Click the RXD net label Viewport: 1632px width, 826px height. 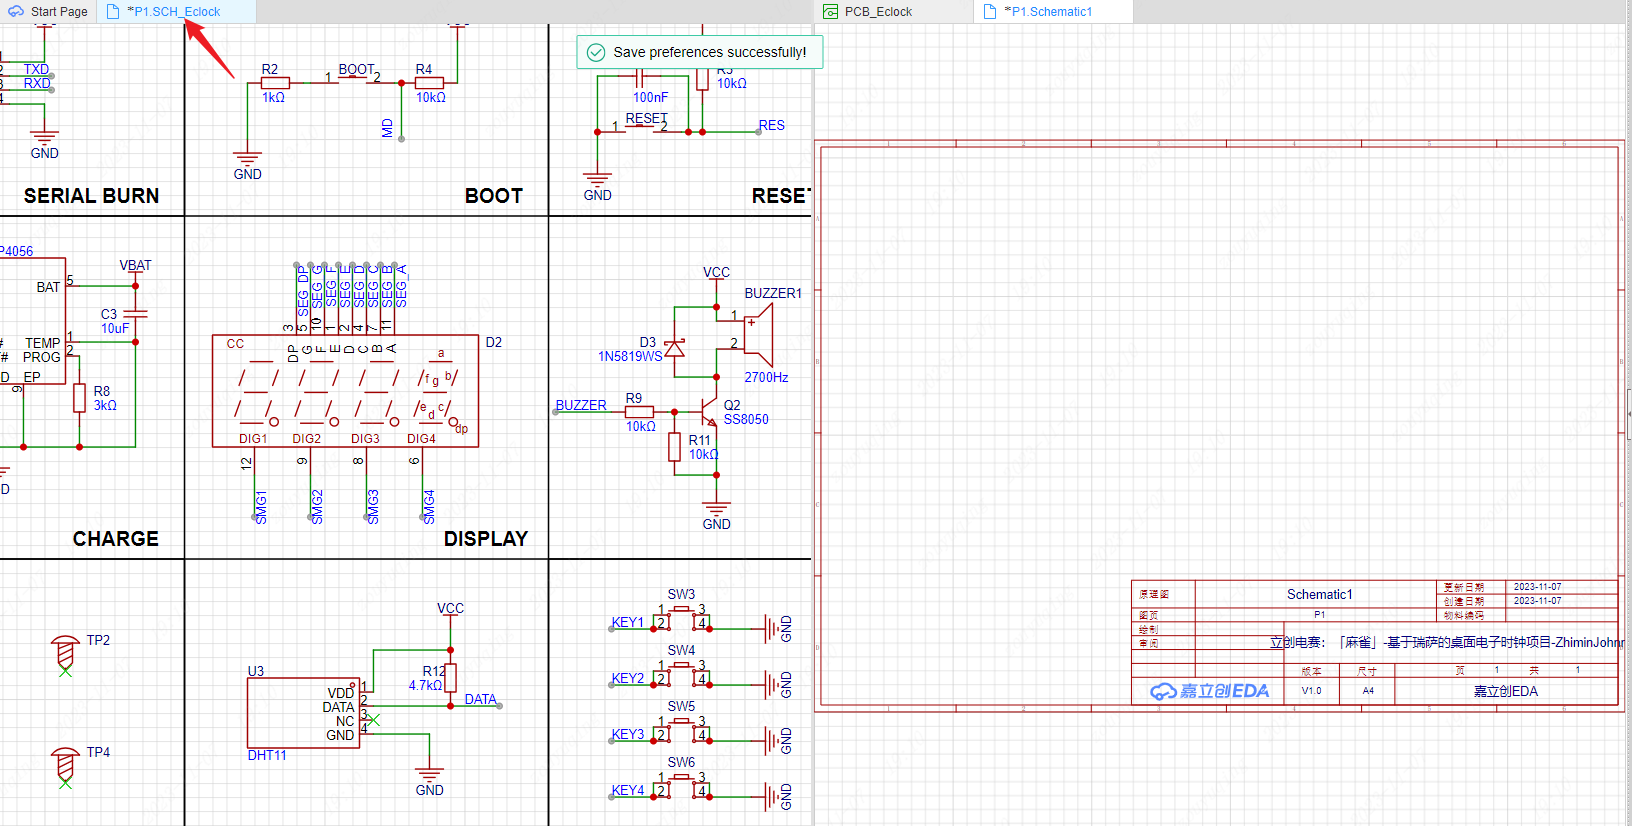coord(37,83)
